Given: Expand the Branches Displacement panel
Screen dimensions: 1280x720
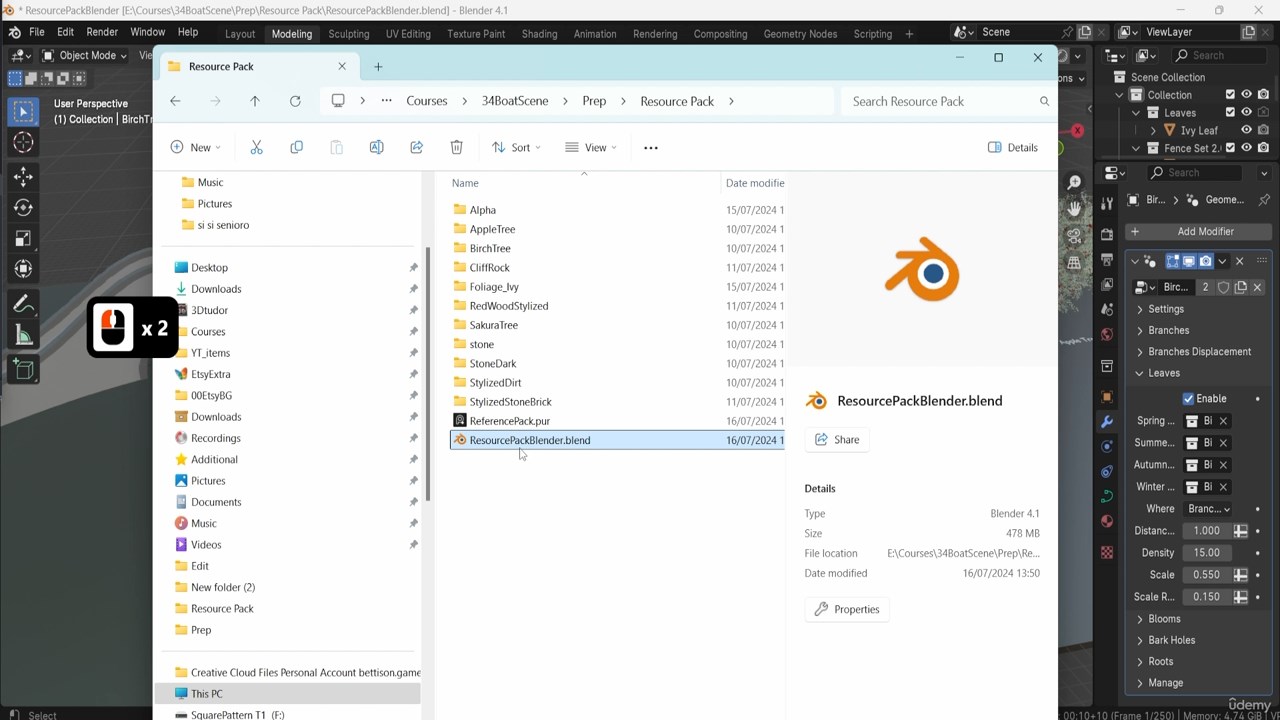Looking at the screenshot, I should 1199,351.
